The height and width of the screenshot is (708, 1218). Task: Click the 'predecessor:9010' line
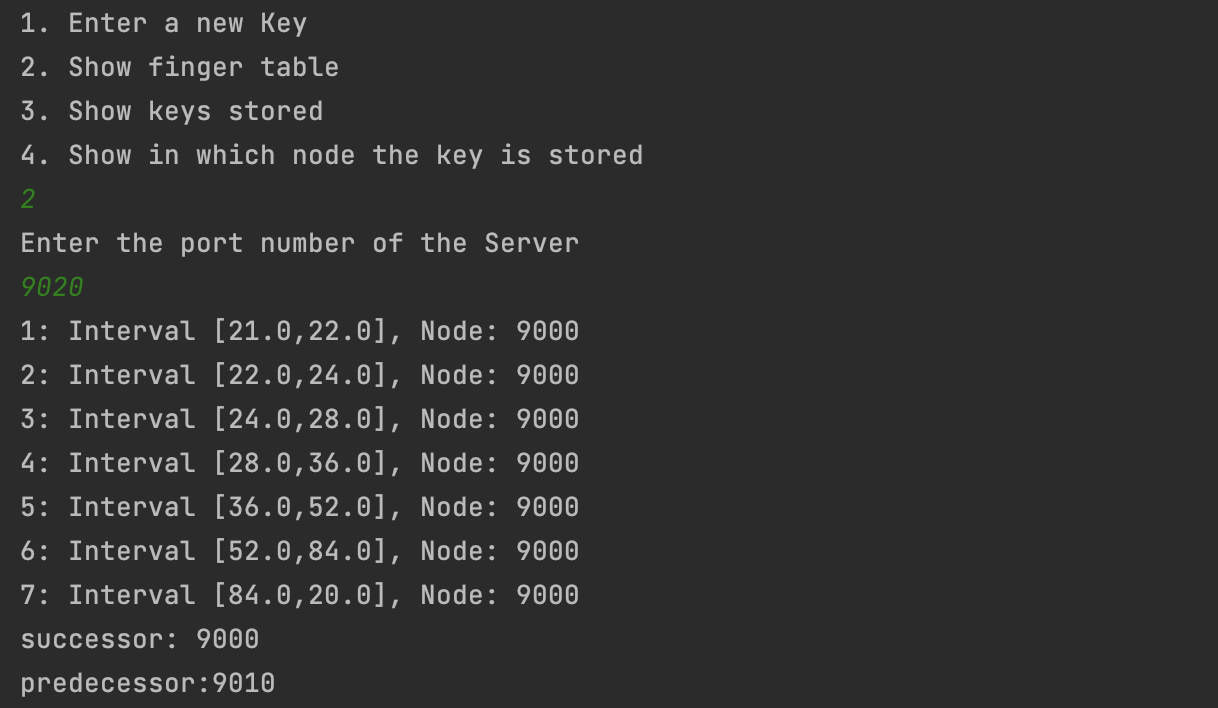click(x=147, y=683)
